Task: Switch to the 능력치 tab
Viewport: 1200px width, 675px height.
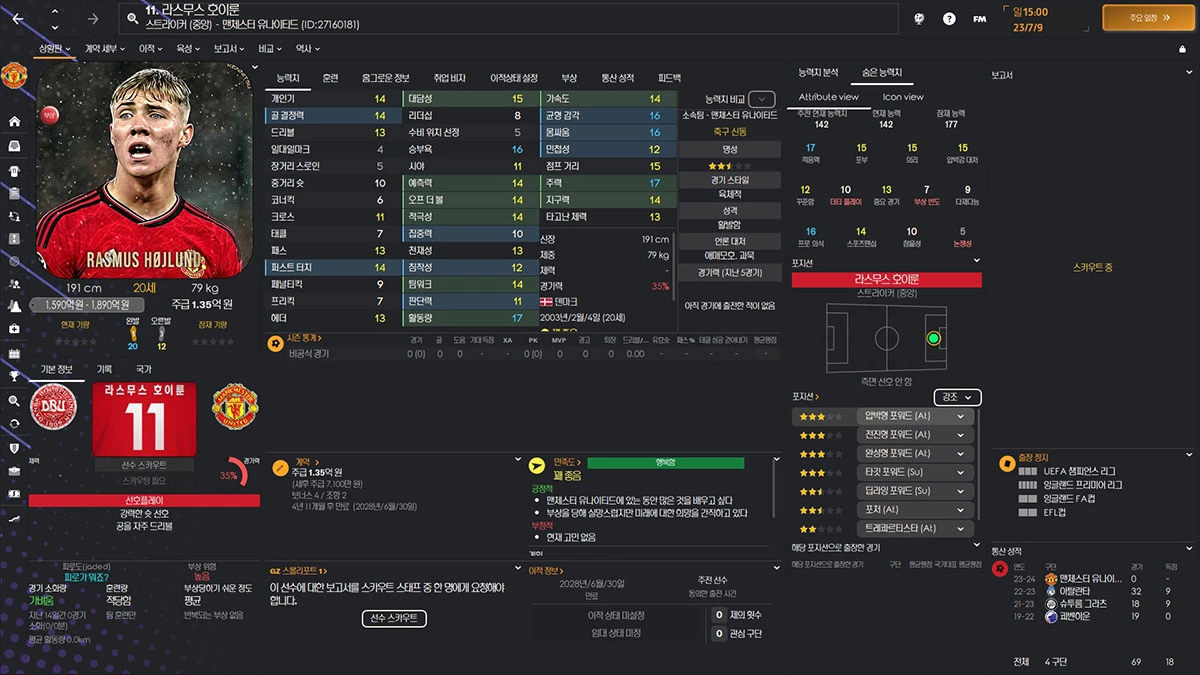Action: click(288, 77)
